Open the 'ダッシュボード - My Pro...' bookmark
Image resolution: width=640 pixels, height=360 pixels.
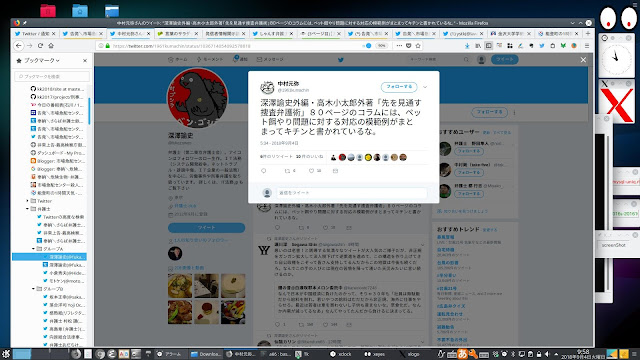58,153
